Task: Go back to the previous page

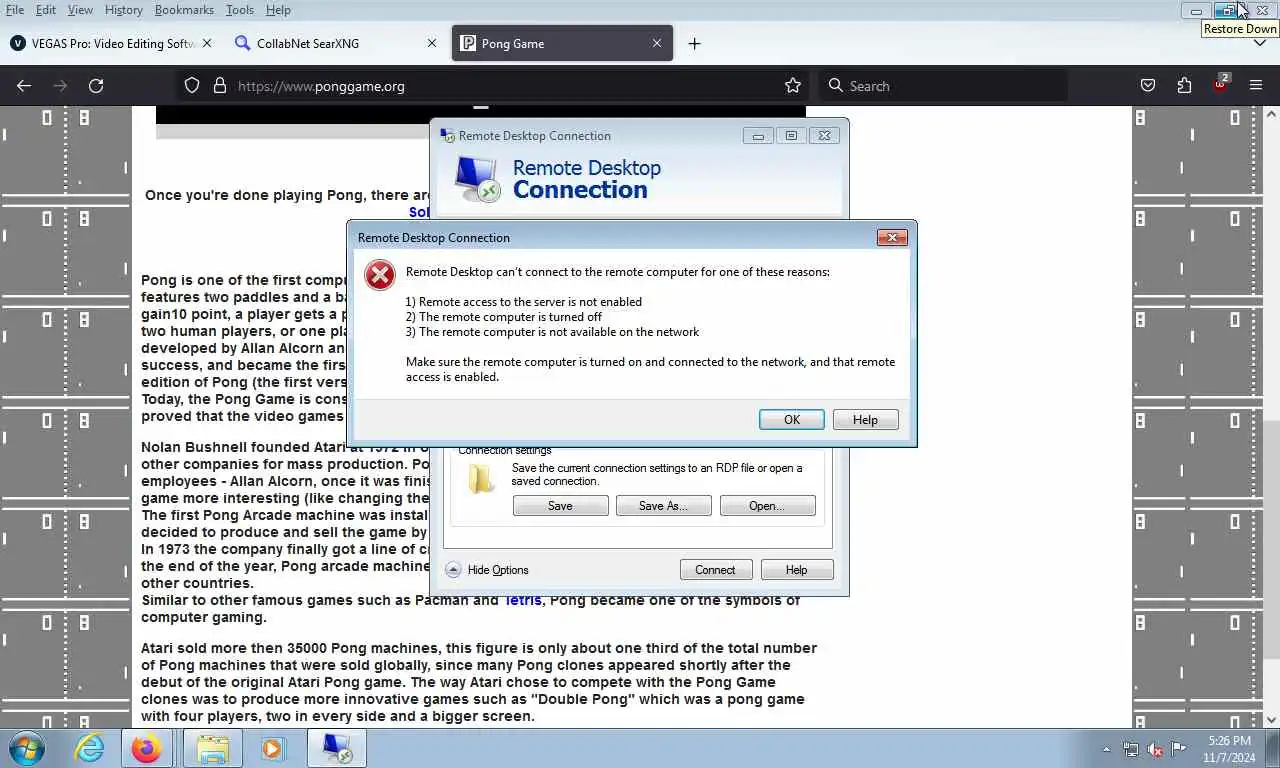Action: tap(24, 86)
